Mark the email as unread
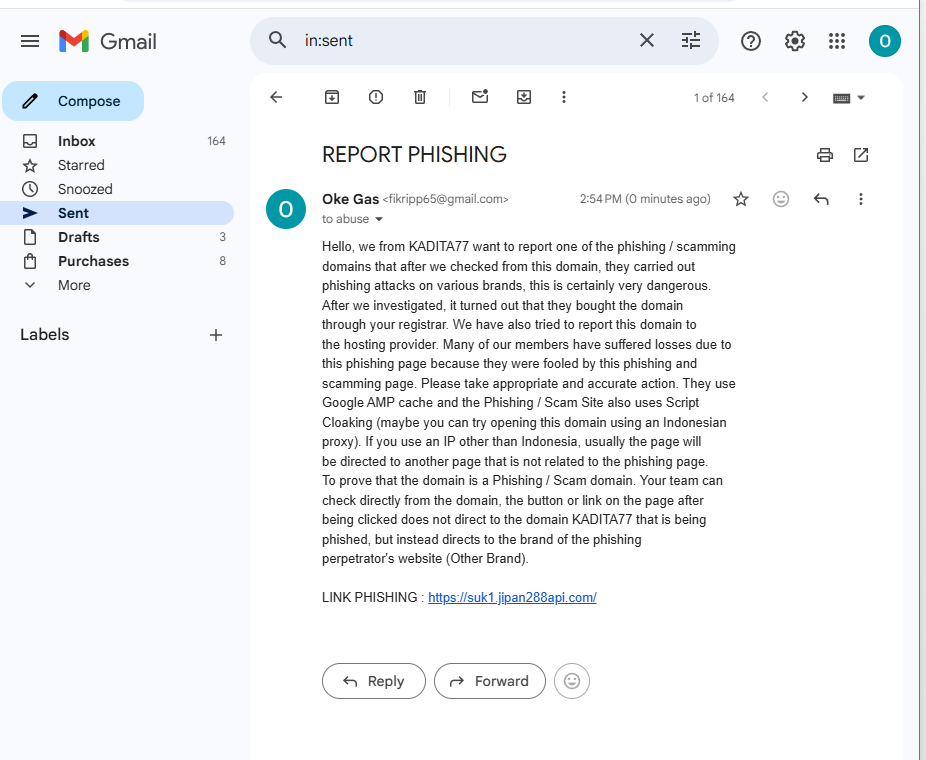The width and height of the screenshot is (926, 760). coord(480,96)
